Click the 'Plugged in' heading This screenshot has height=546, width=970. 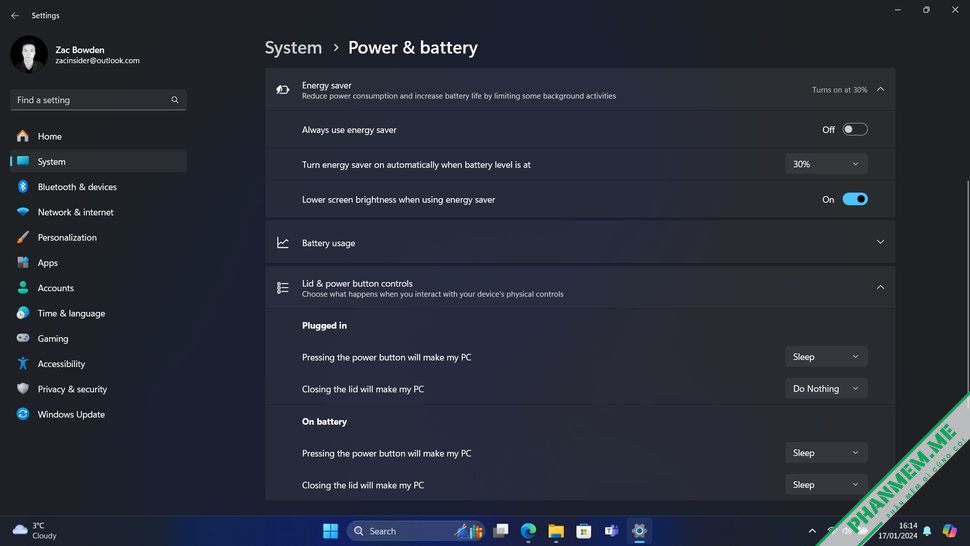coord(324,325)
